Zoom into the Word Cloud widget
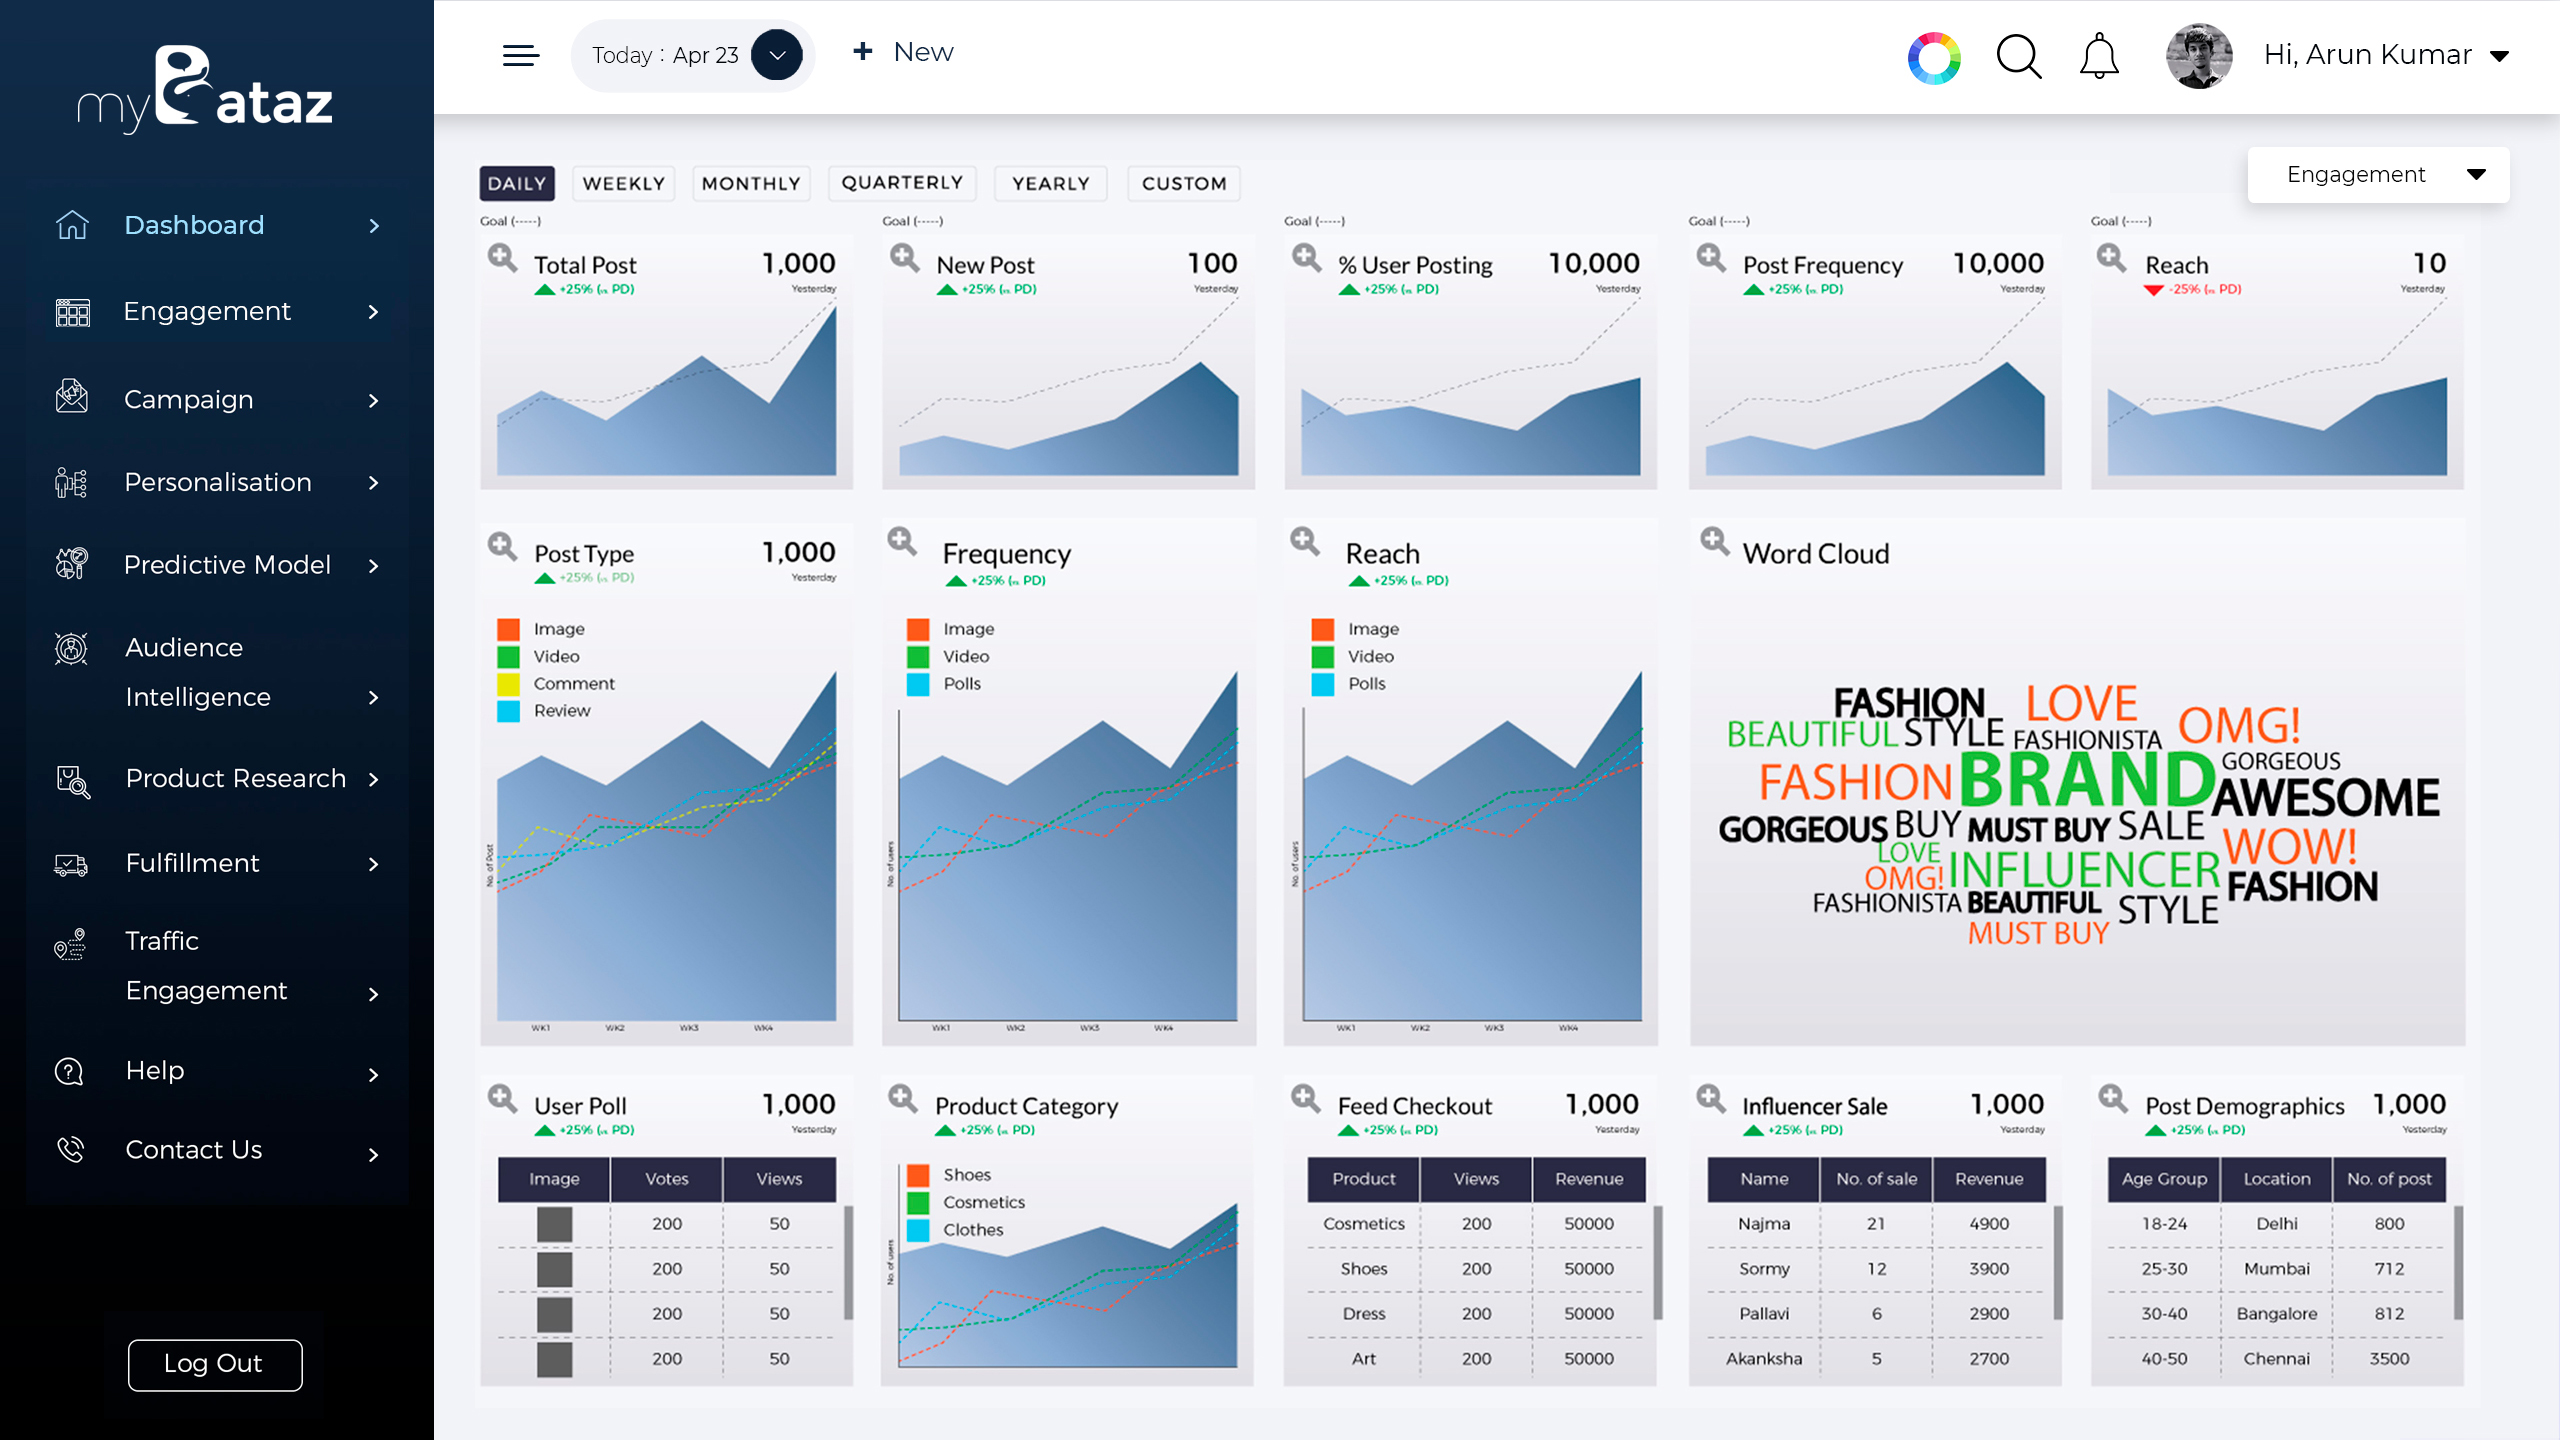Viewport: 2560px width, 1440px height. tap(1714, 541)
